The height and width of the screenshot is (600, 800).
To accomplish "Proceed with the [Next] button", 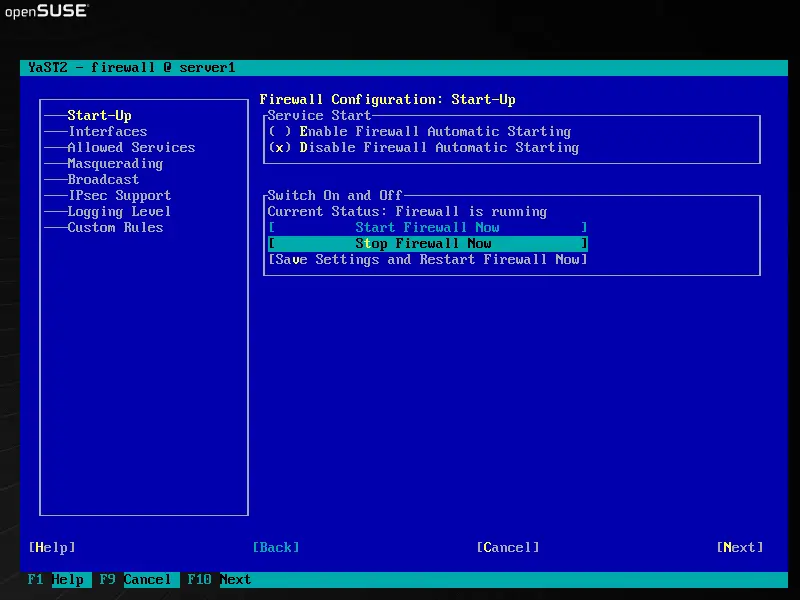I will pyautogui.click(x=740, y=547).
